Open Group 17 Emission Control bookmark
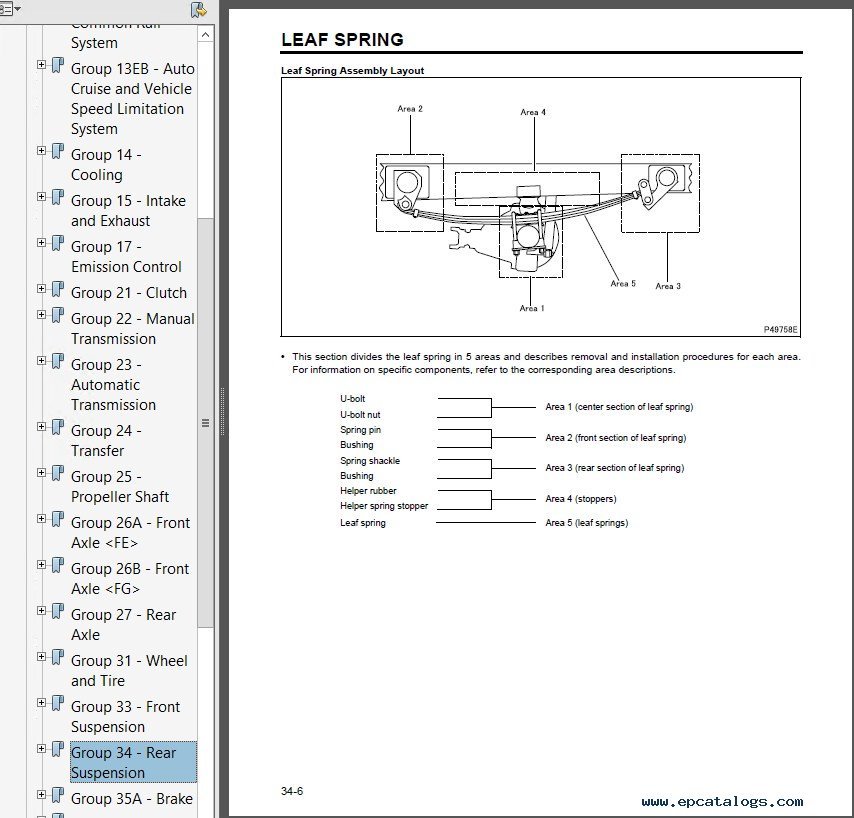The height and width of the screenshot is (818, 854). 126,257
